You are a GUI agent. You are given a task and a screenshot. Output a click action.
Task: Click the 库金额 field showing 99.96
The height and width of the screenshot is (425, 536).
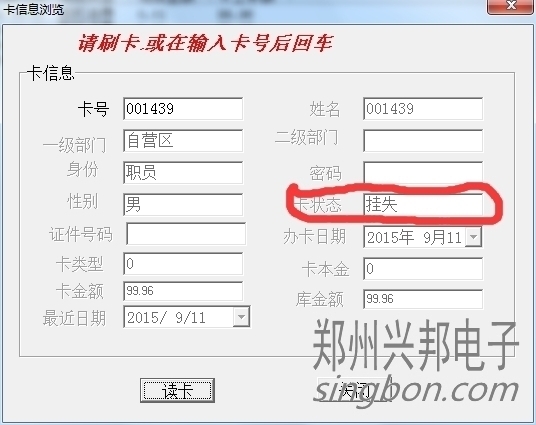tap(423, 299)
